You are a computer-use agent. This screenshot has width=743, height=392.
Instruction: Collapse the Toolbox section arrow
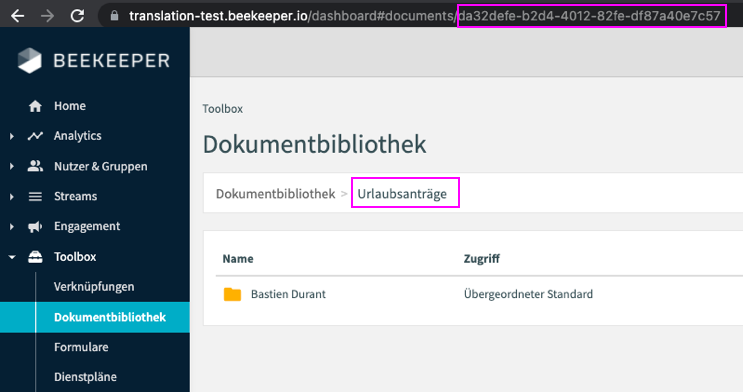pyautogui.click(x=12, y=257)
